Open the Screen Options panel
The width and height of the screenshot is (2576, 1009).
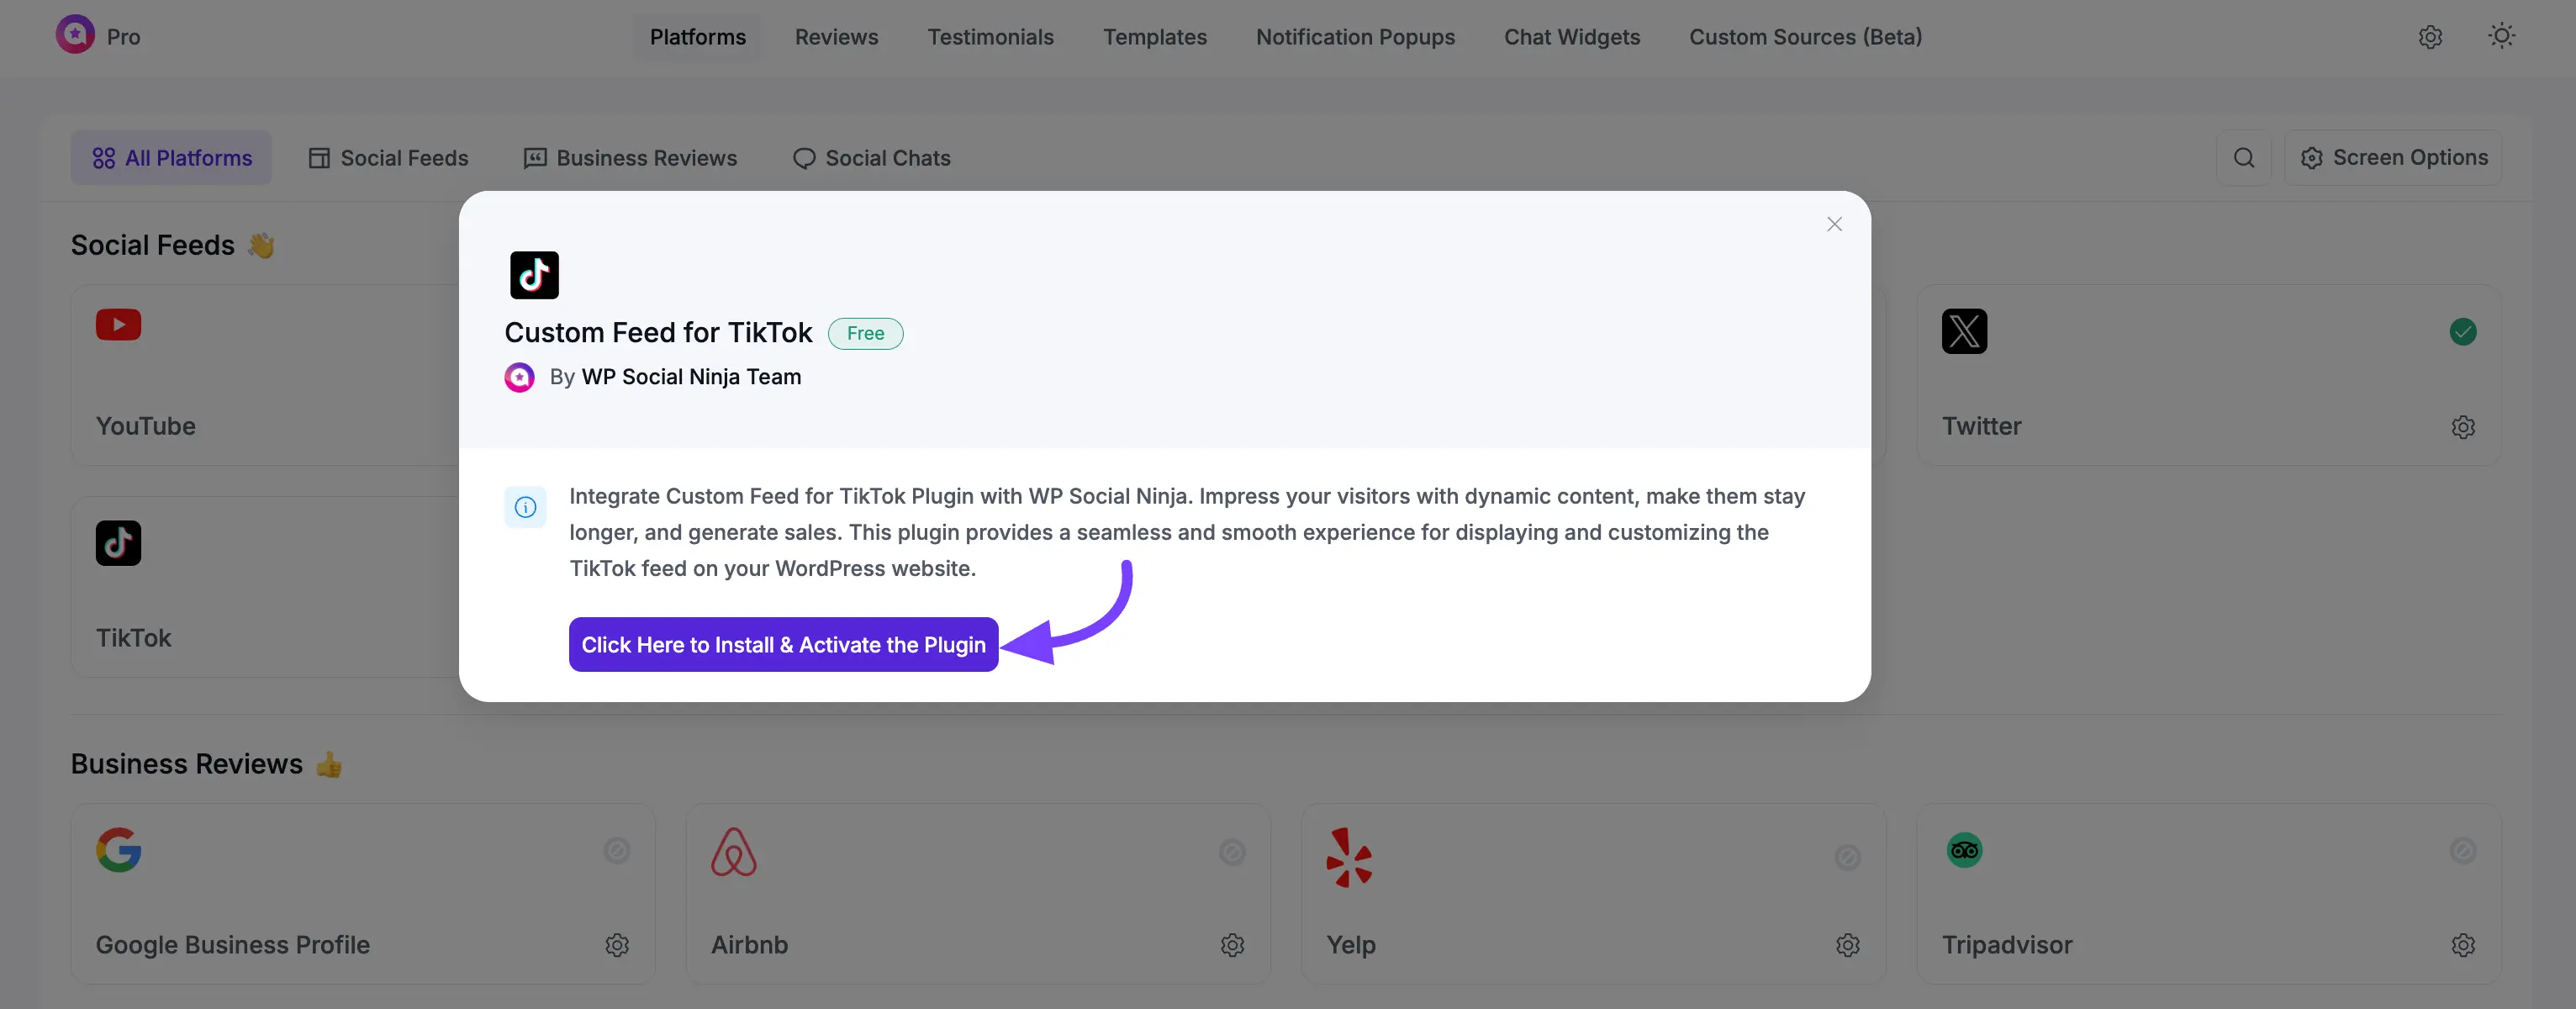(x=2395, y=157)
